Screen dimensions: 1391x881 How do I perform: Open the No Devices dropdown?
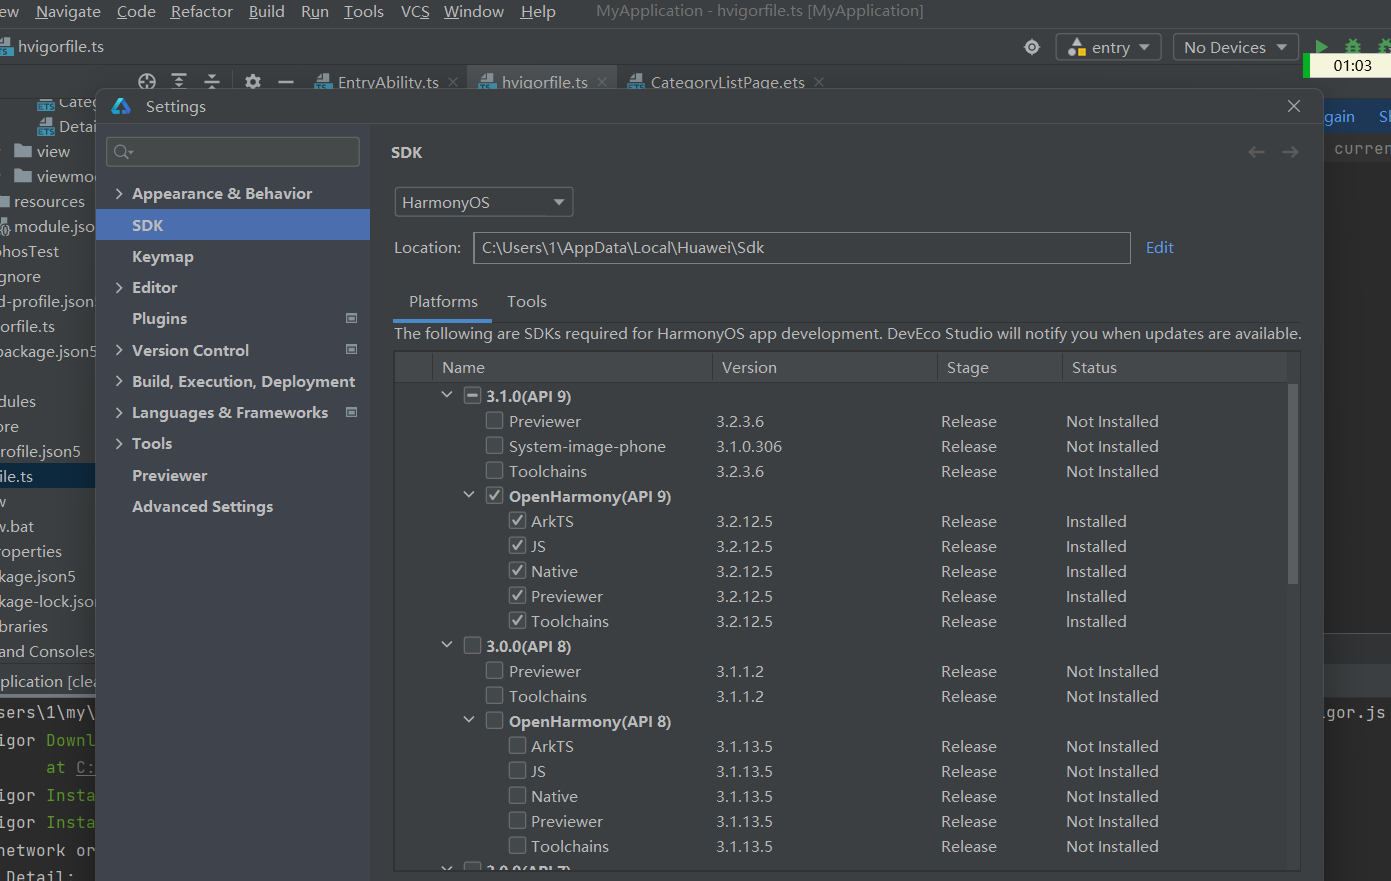(x=1236, y=47)
